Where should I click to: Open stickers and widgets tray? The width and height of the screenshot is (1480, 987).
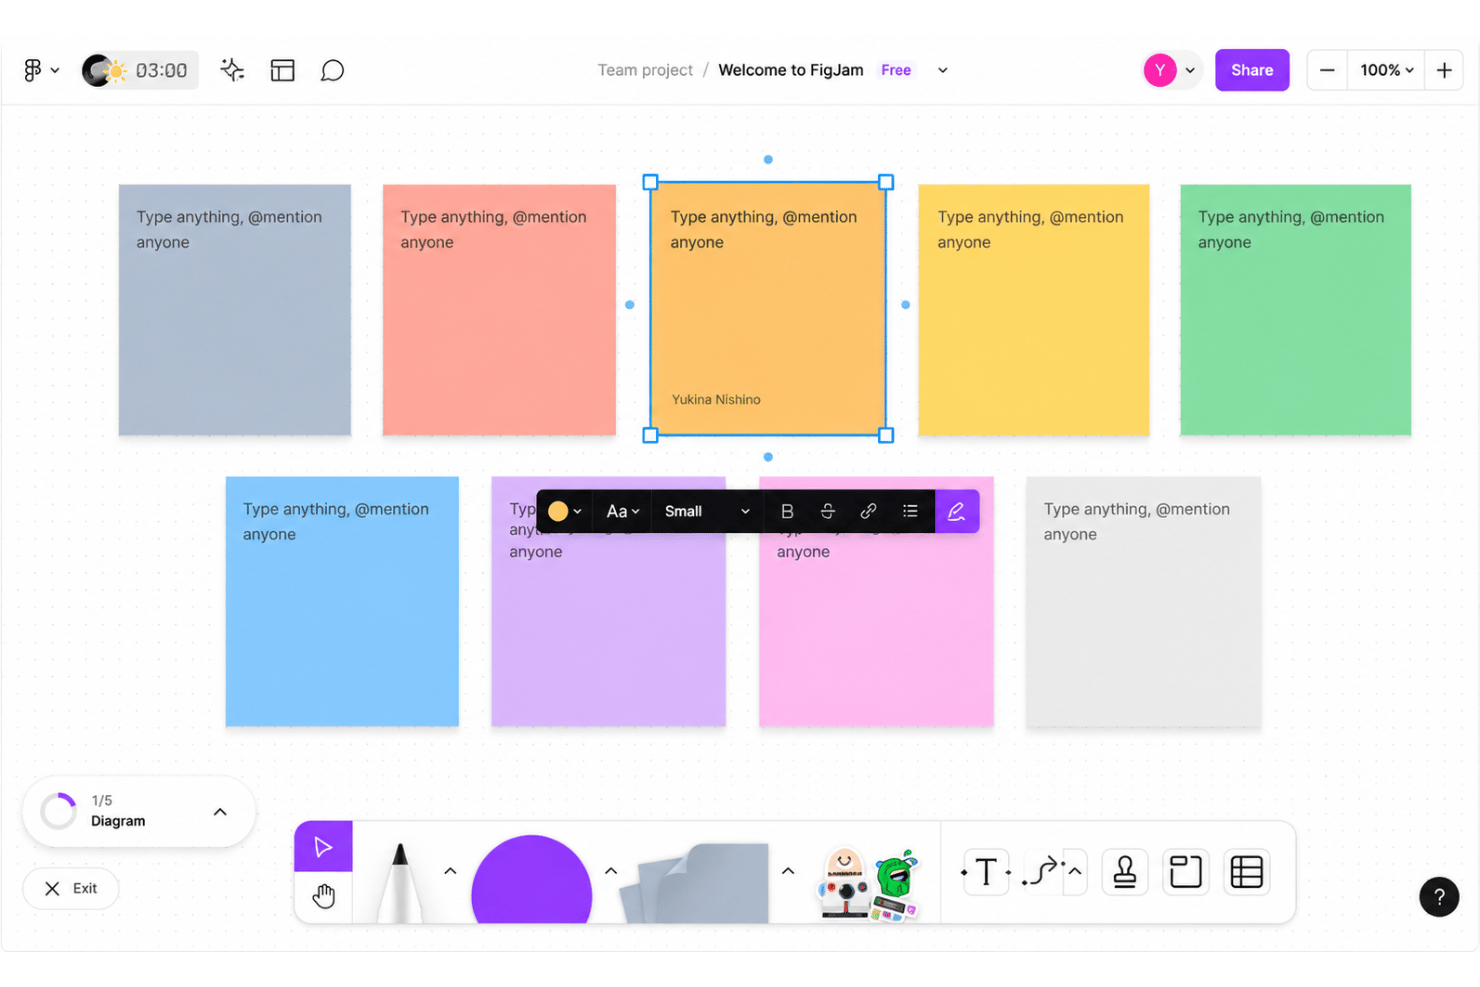point(868,884)
